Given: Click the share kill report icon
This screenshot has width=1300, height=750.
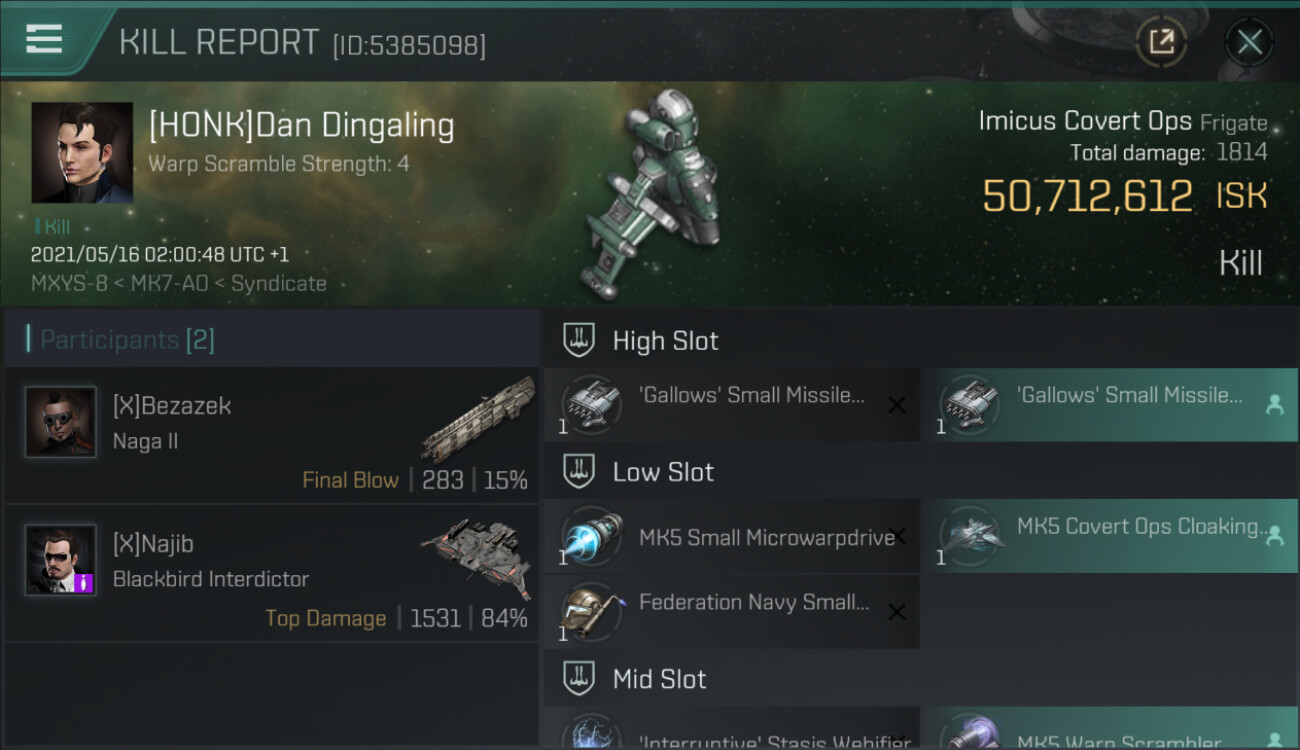Looking at the screenshot, I should 1161,42.
